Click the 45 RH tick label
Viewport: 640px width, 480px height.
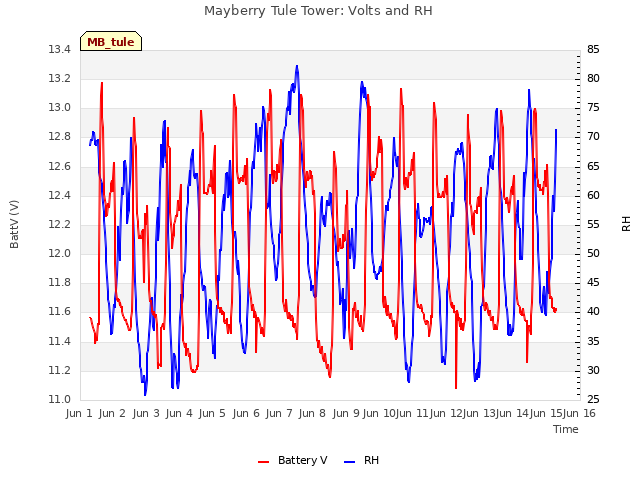593,282
